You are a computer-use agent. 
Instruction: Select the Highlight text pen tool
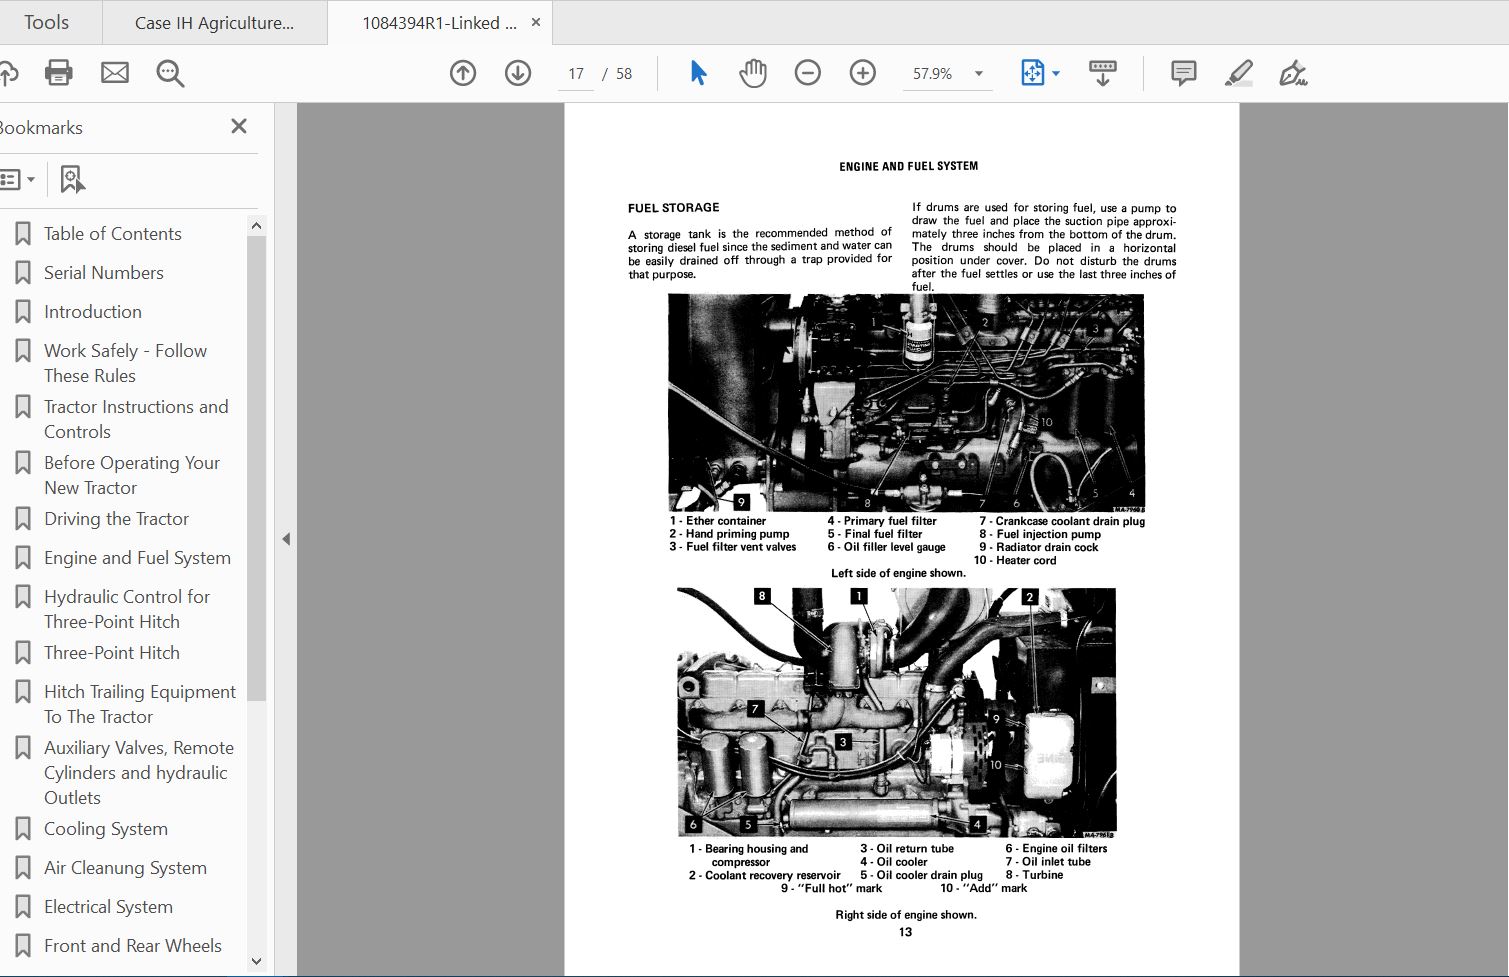click(x=1238, y=73)
